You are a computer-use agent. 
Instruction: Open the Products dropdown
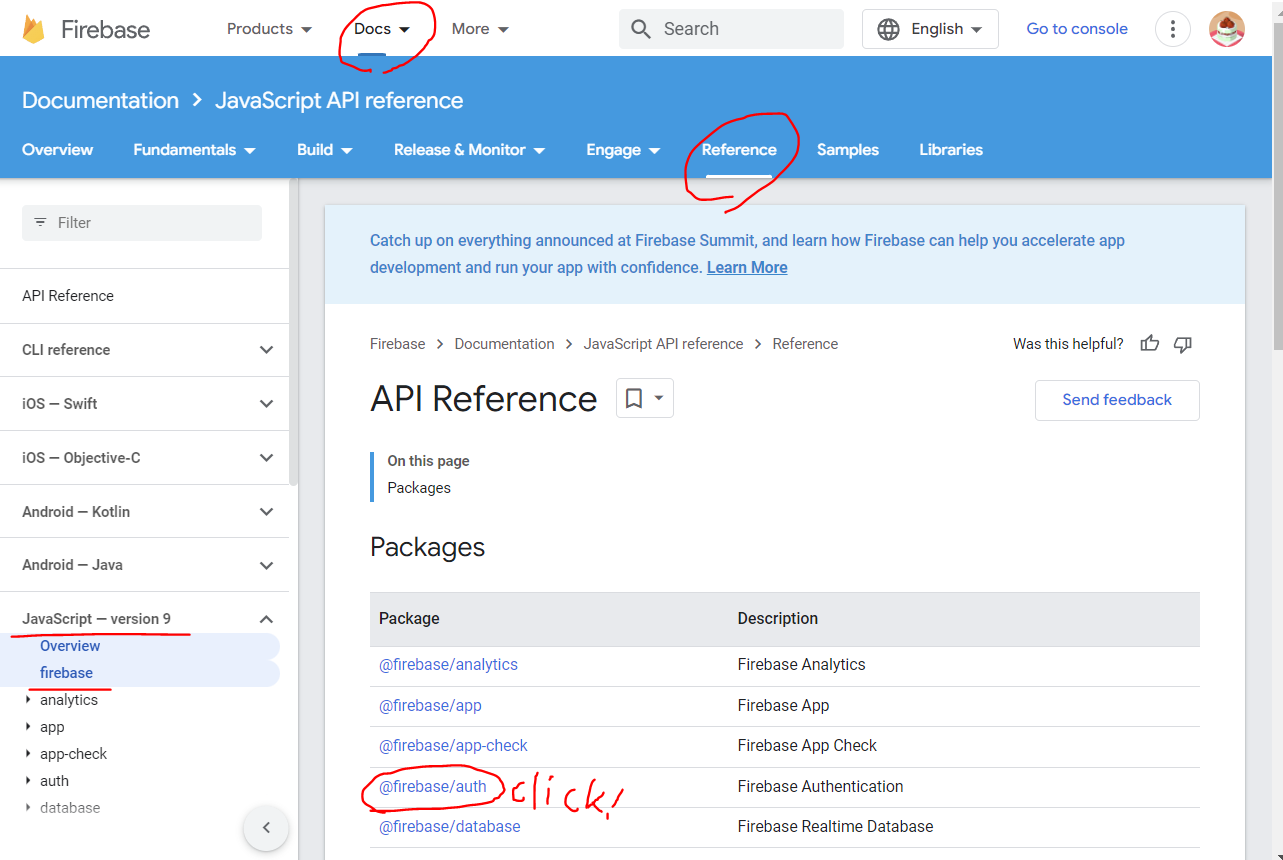pyautogui.click(x=269, y=29)
